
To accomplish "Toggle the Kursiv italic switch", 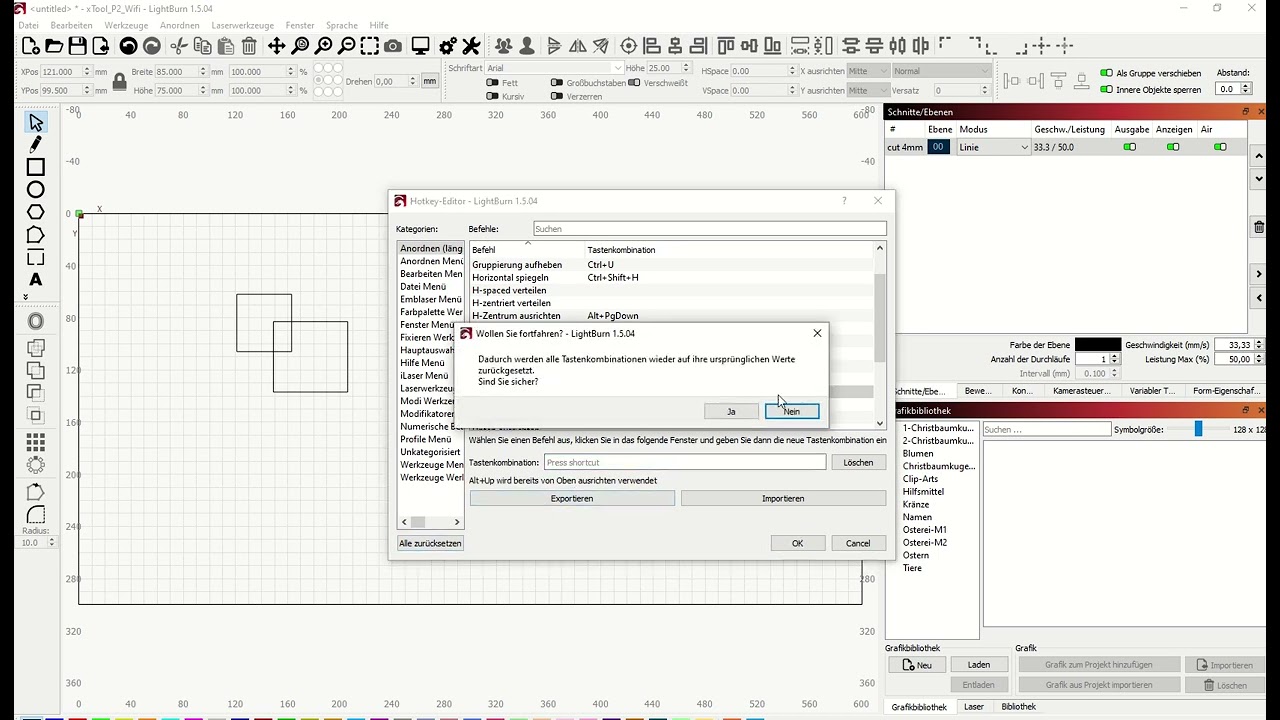I will click(x=492, y=97).
